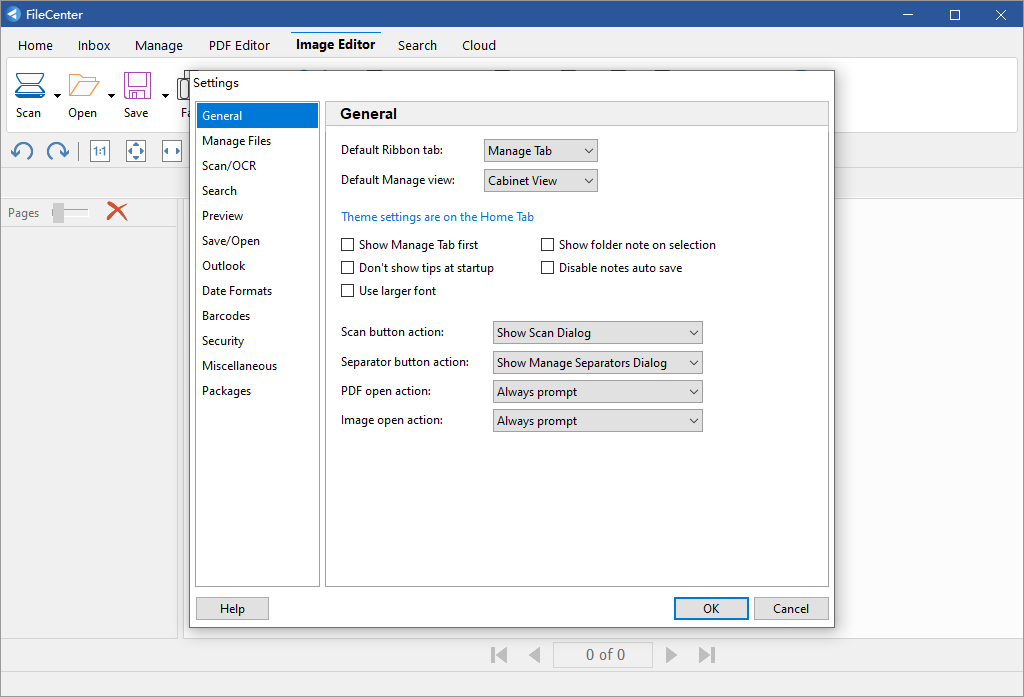Viewport: 1024px width, 697px height.
Task: Toggle Show folder note on selection
Action: (547, 245)
